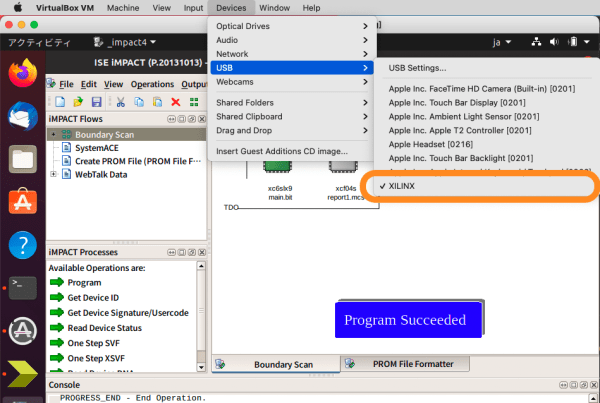Screen dimensions: 600x403
Task: Expand the Shared Clipboard submenu
Action: (x=292, y=116)
